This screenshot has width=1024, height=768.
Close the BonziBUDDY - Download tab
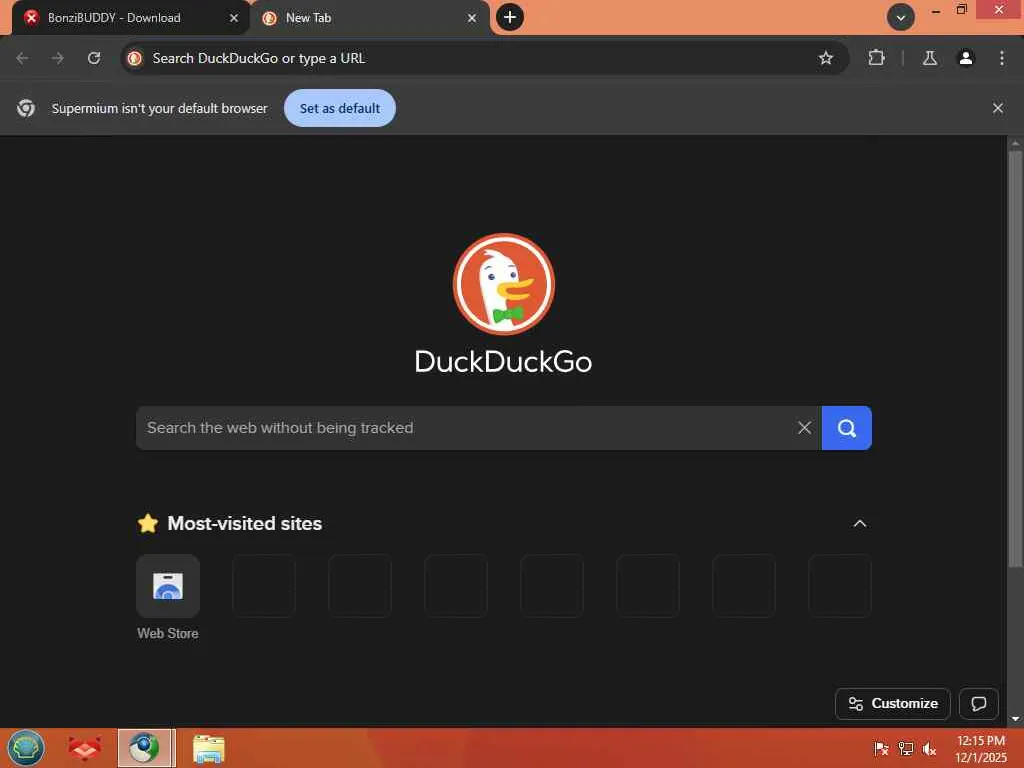coord(234,18)
